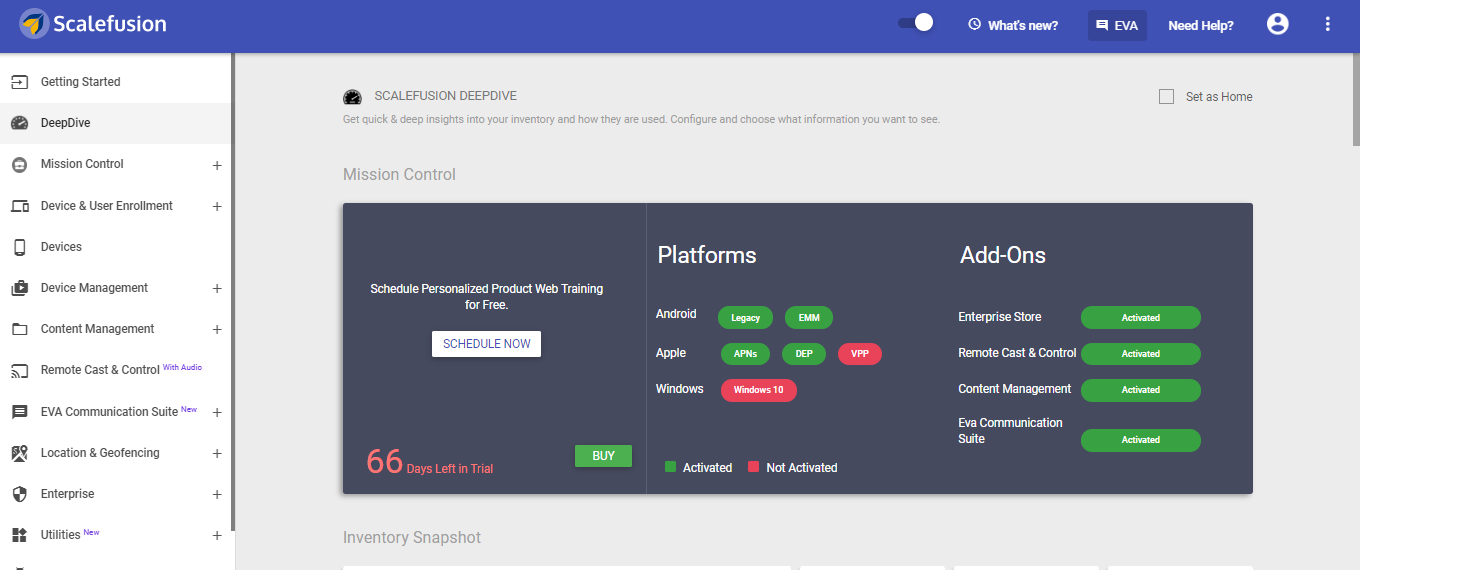1480x570 pixels.
Task: Expand Enterprise plus sign
Action: pyautogui.click(x=217, y=494)
